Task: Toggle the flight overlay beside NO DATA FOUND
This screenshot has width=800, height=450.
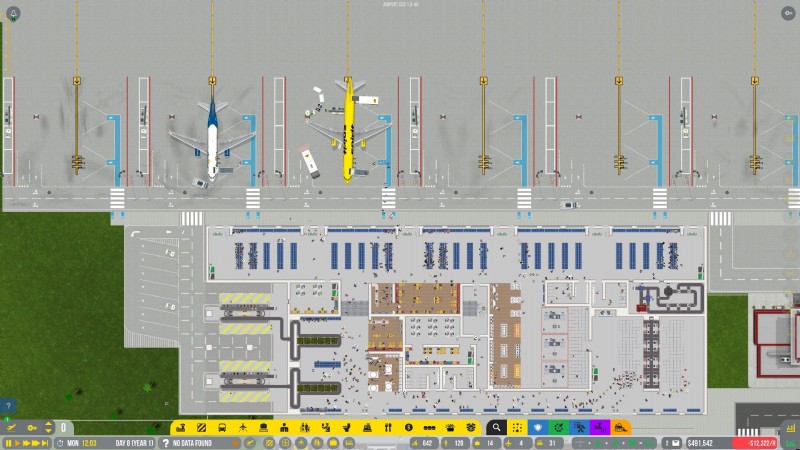Action: [x=249, y=443]
